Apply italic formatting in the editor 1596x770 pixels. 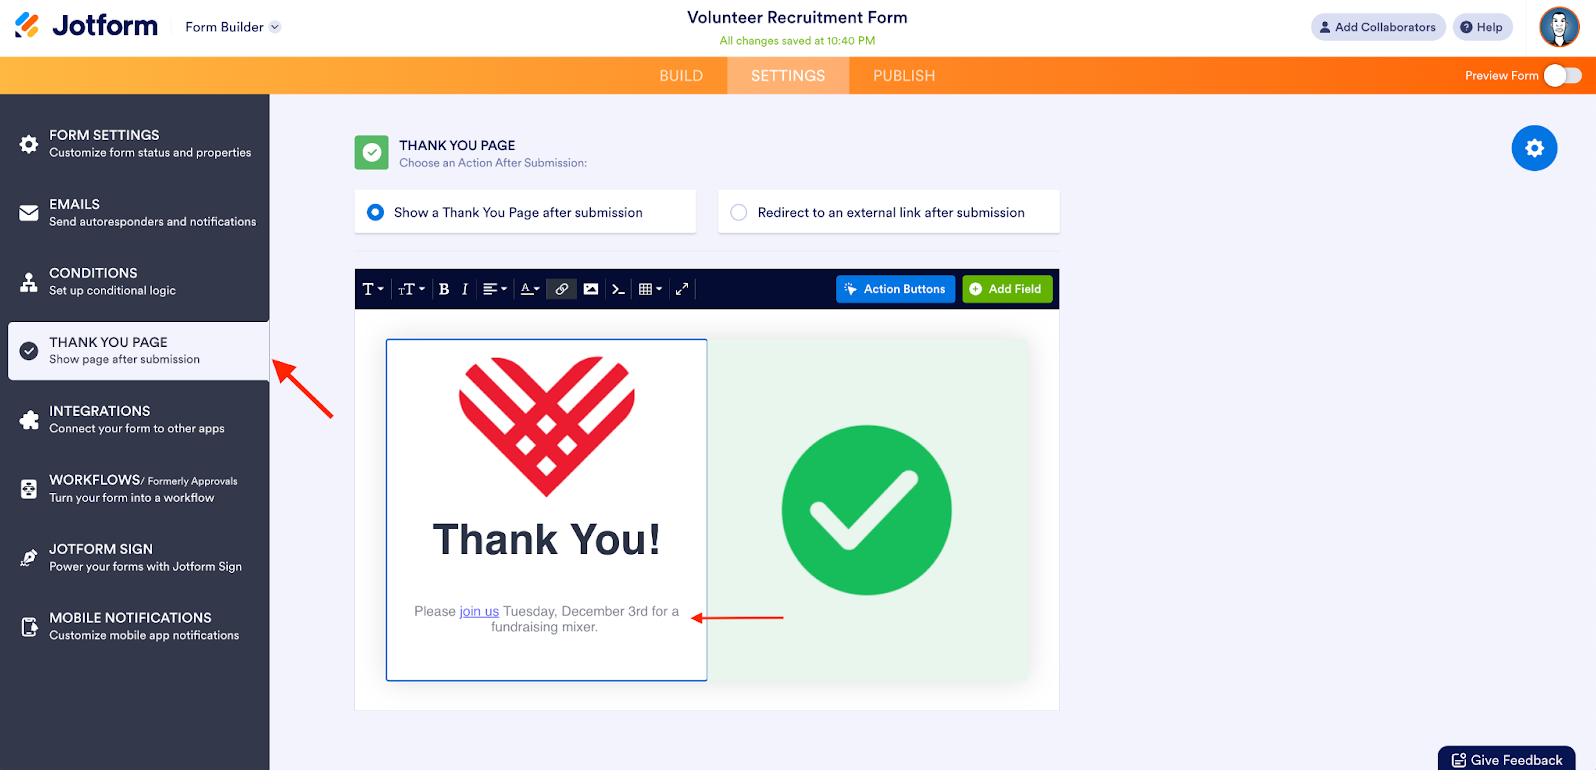pyautogui.click(x=465, y=289)
